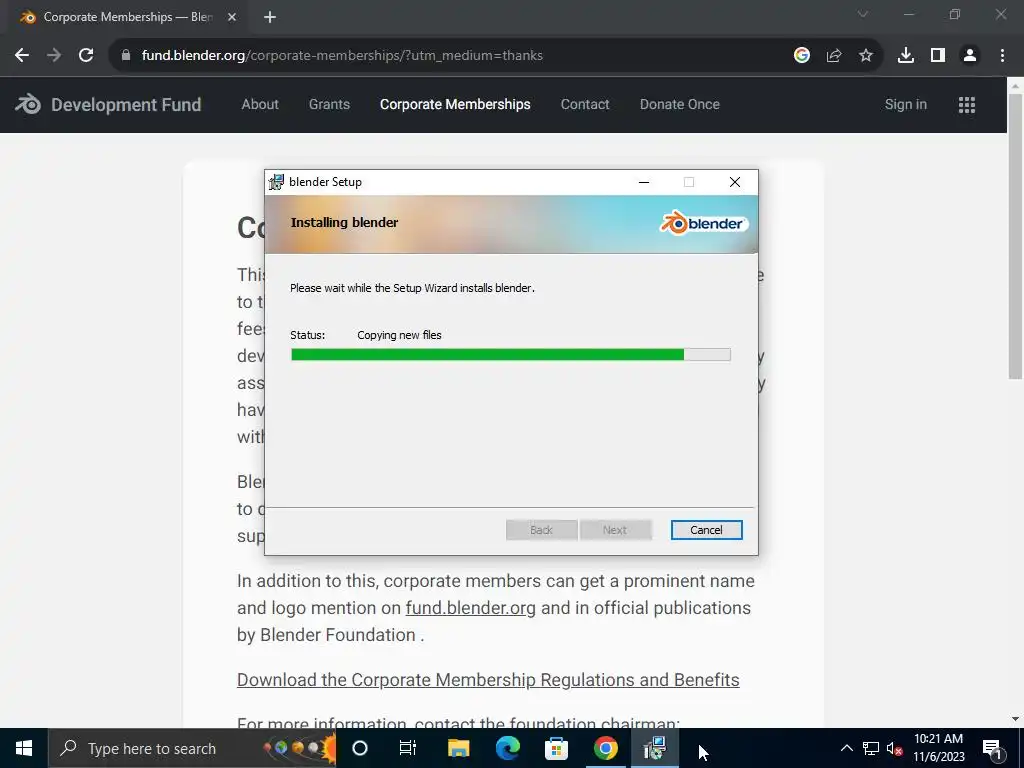Open Microsoft Store from the taskbar
Viewport: 1024px width, 768px height.
point(556,748)
